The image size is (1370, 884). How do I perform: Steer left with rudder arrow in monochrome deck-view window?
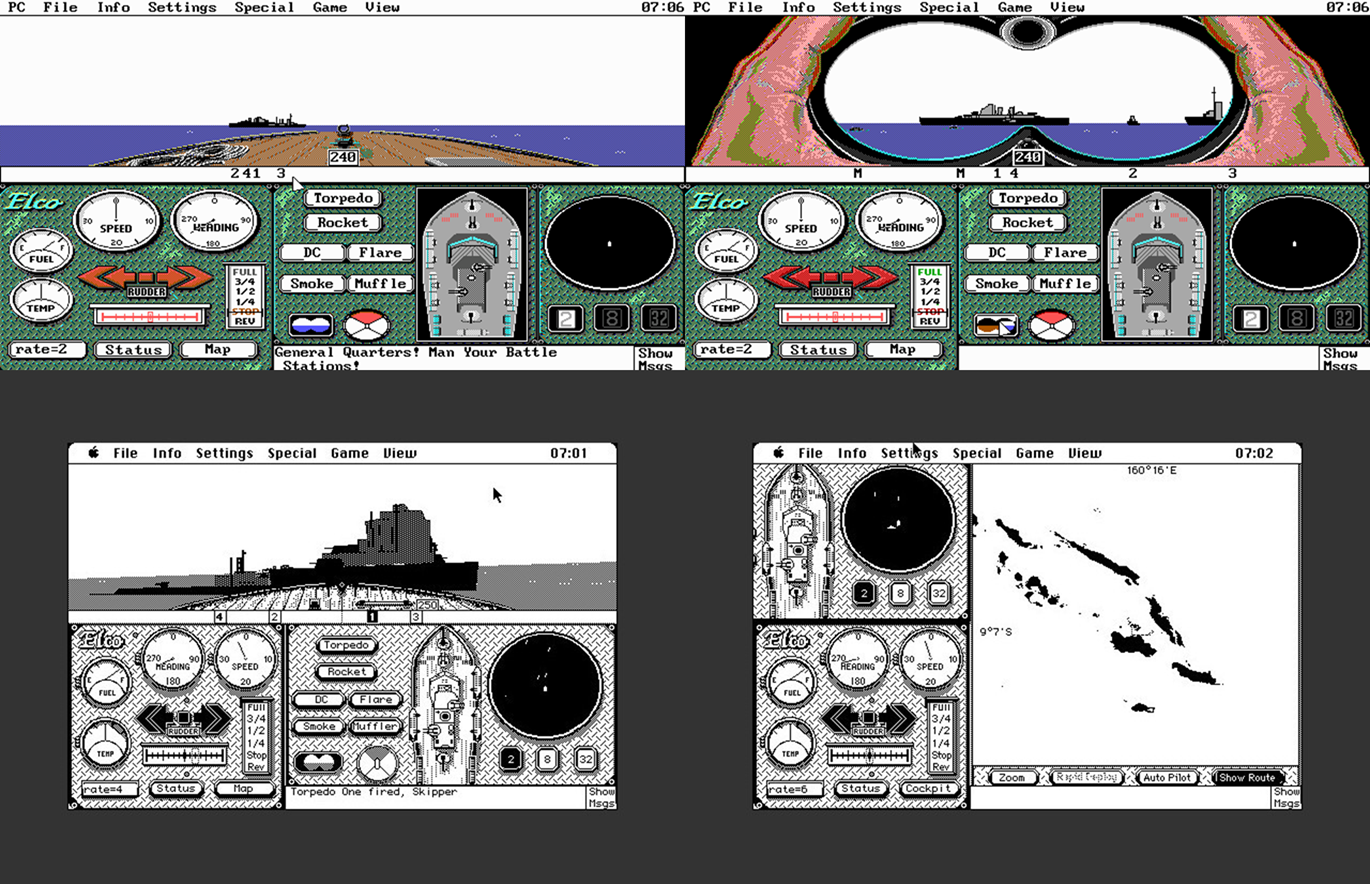coord(156,718)
